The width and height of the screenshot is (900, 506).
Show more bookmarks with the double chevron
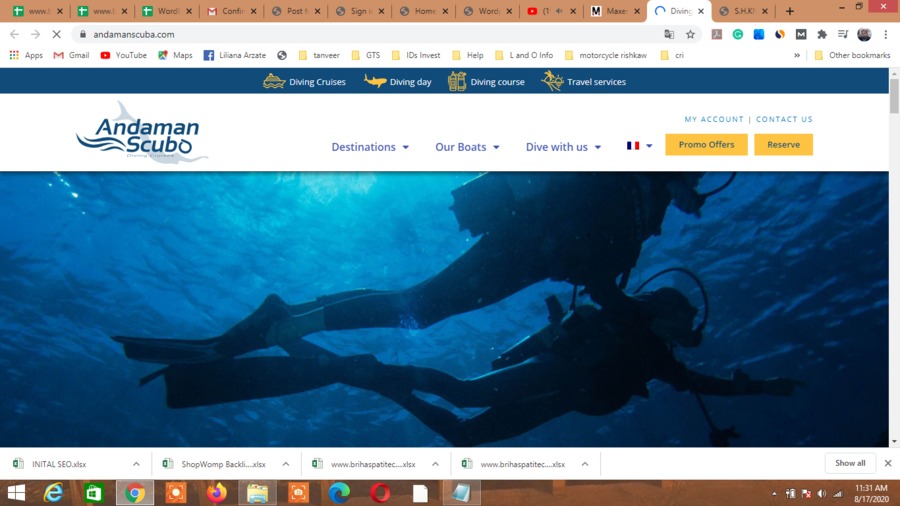[797, 55]
